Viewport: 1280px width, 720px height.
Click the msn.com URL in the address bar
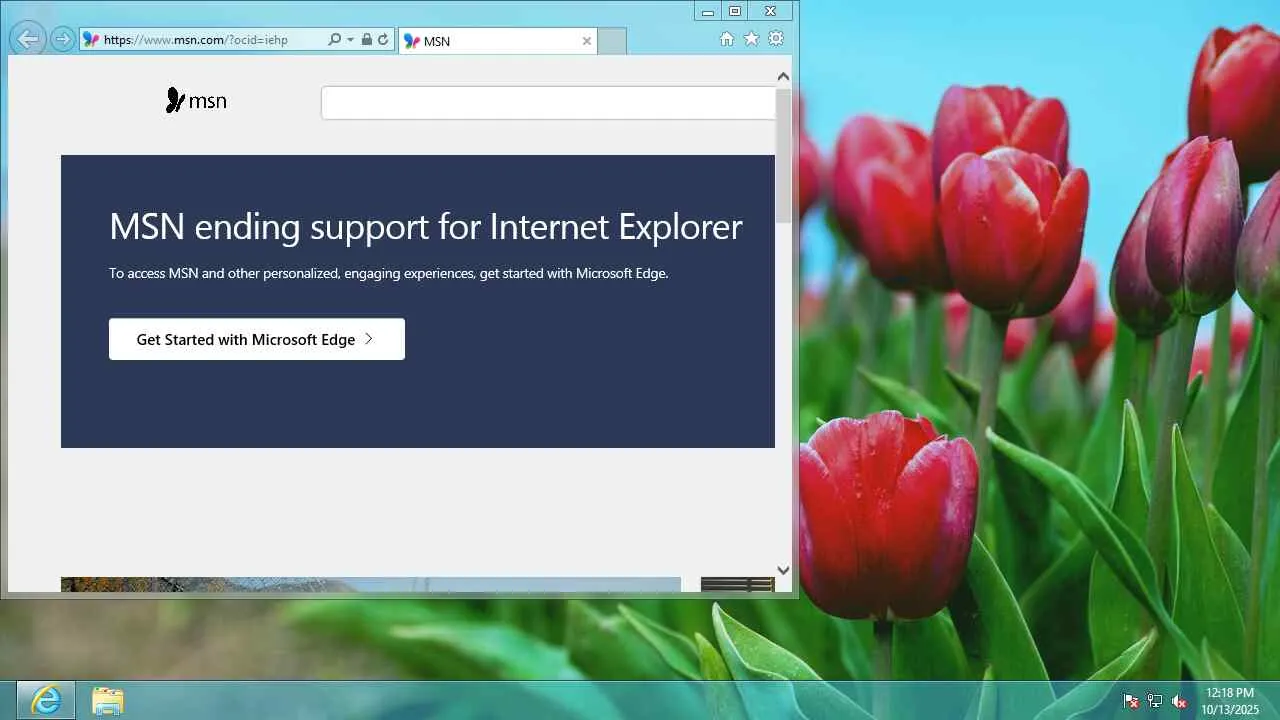(x=196, y=40)
